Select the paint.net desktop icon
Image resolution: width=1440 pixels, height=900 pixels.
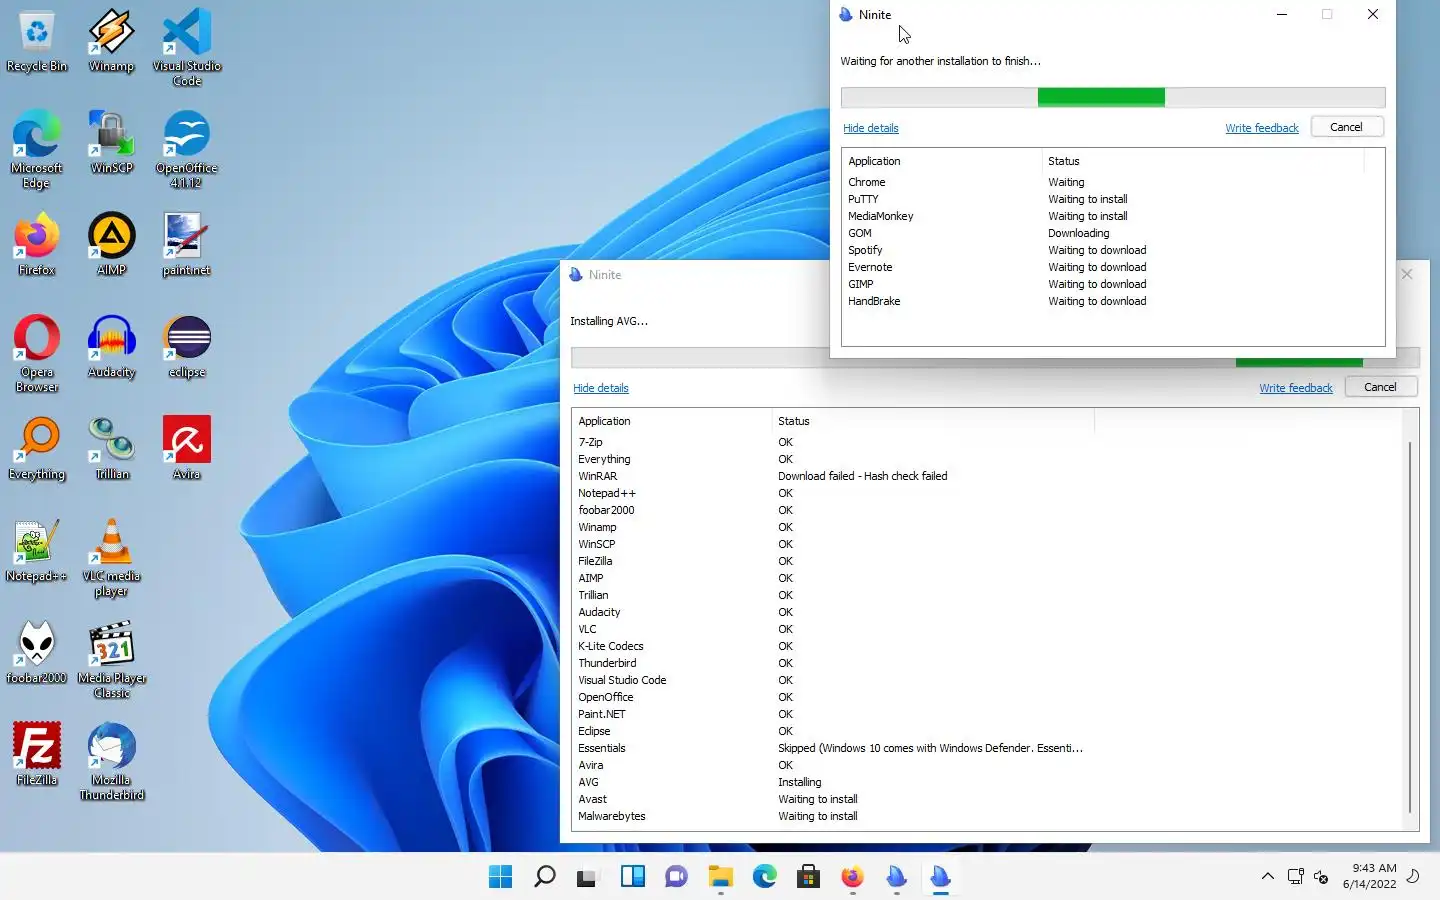(187, 245)
